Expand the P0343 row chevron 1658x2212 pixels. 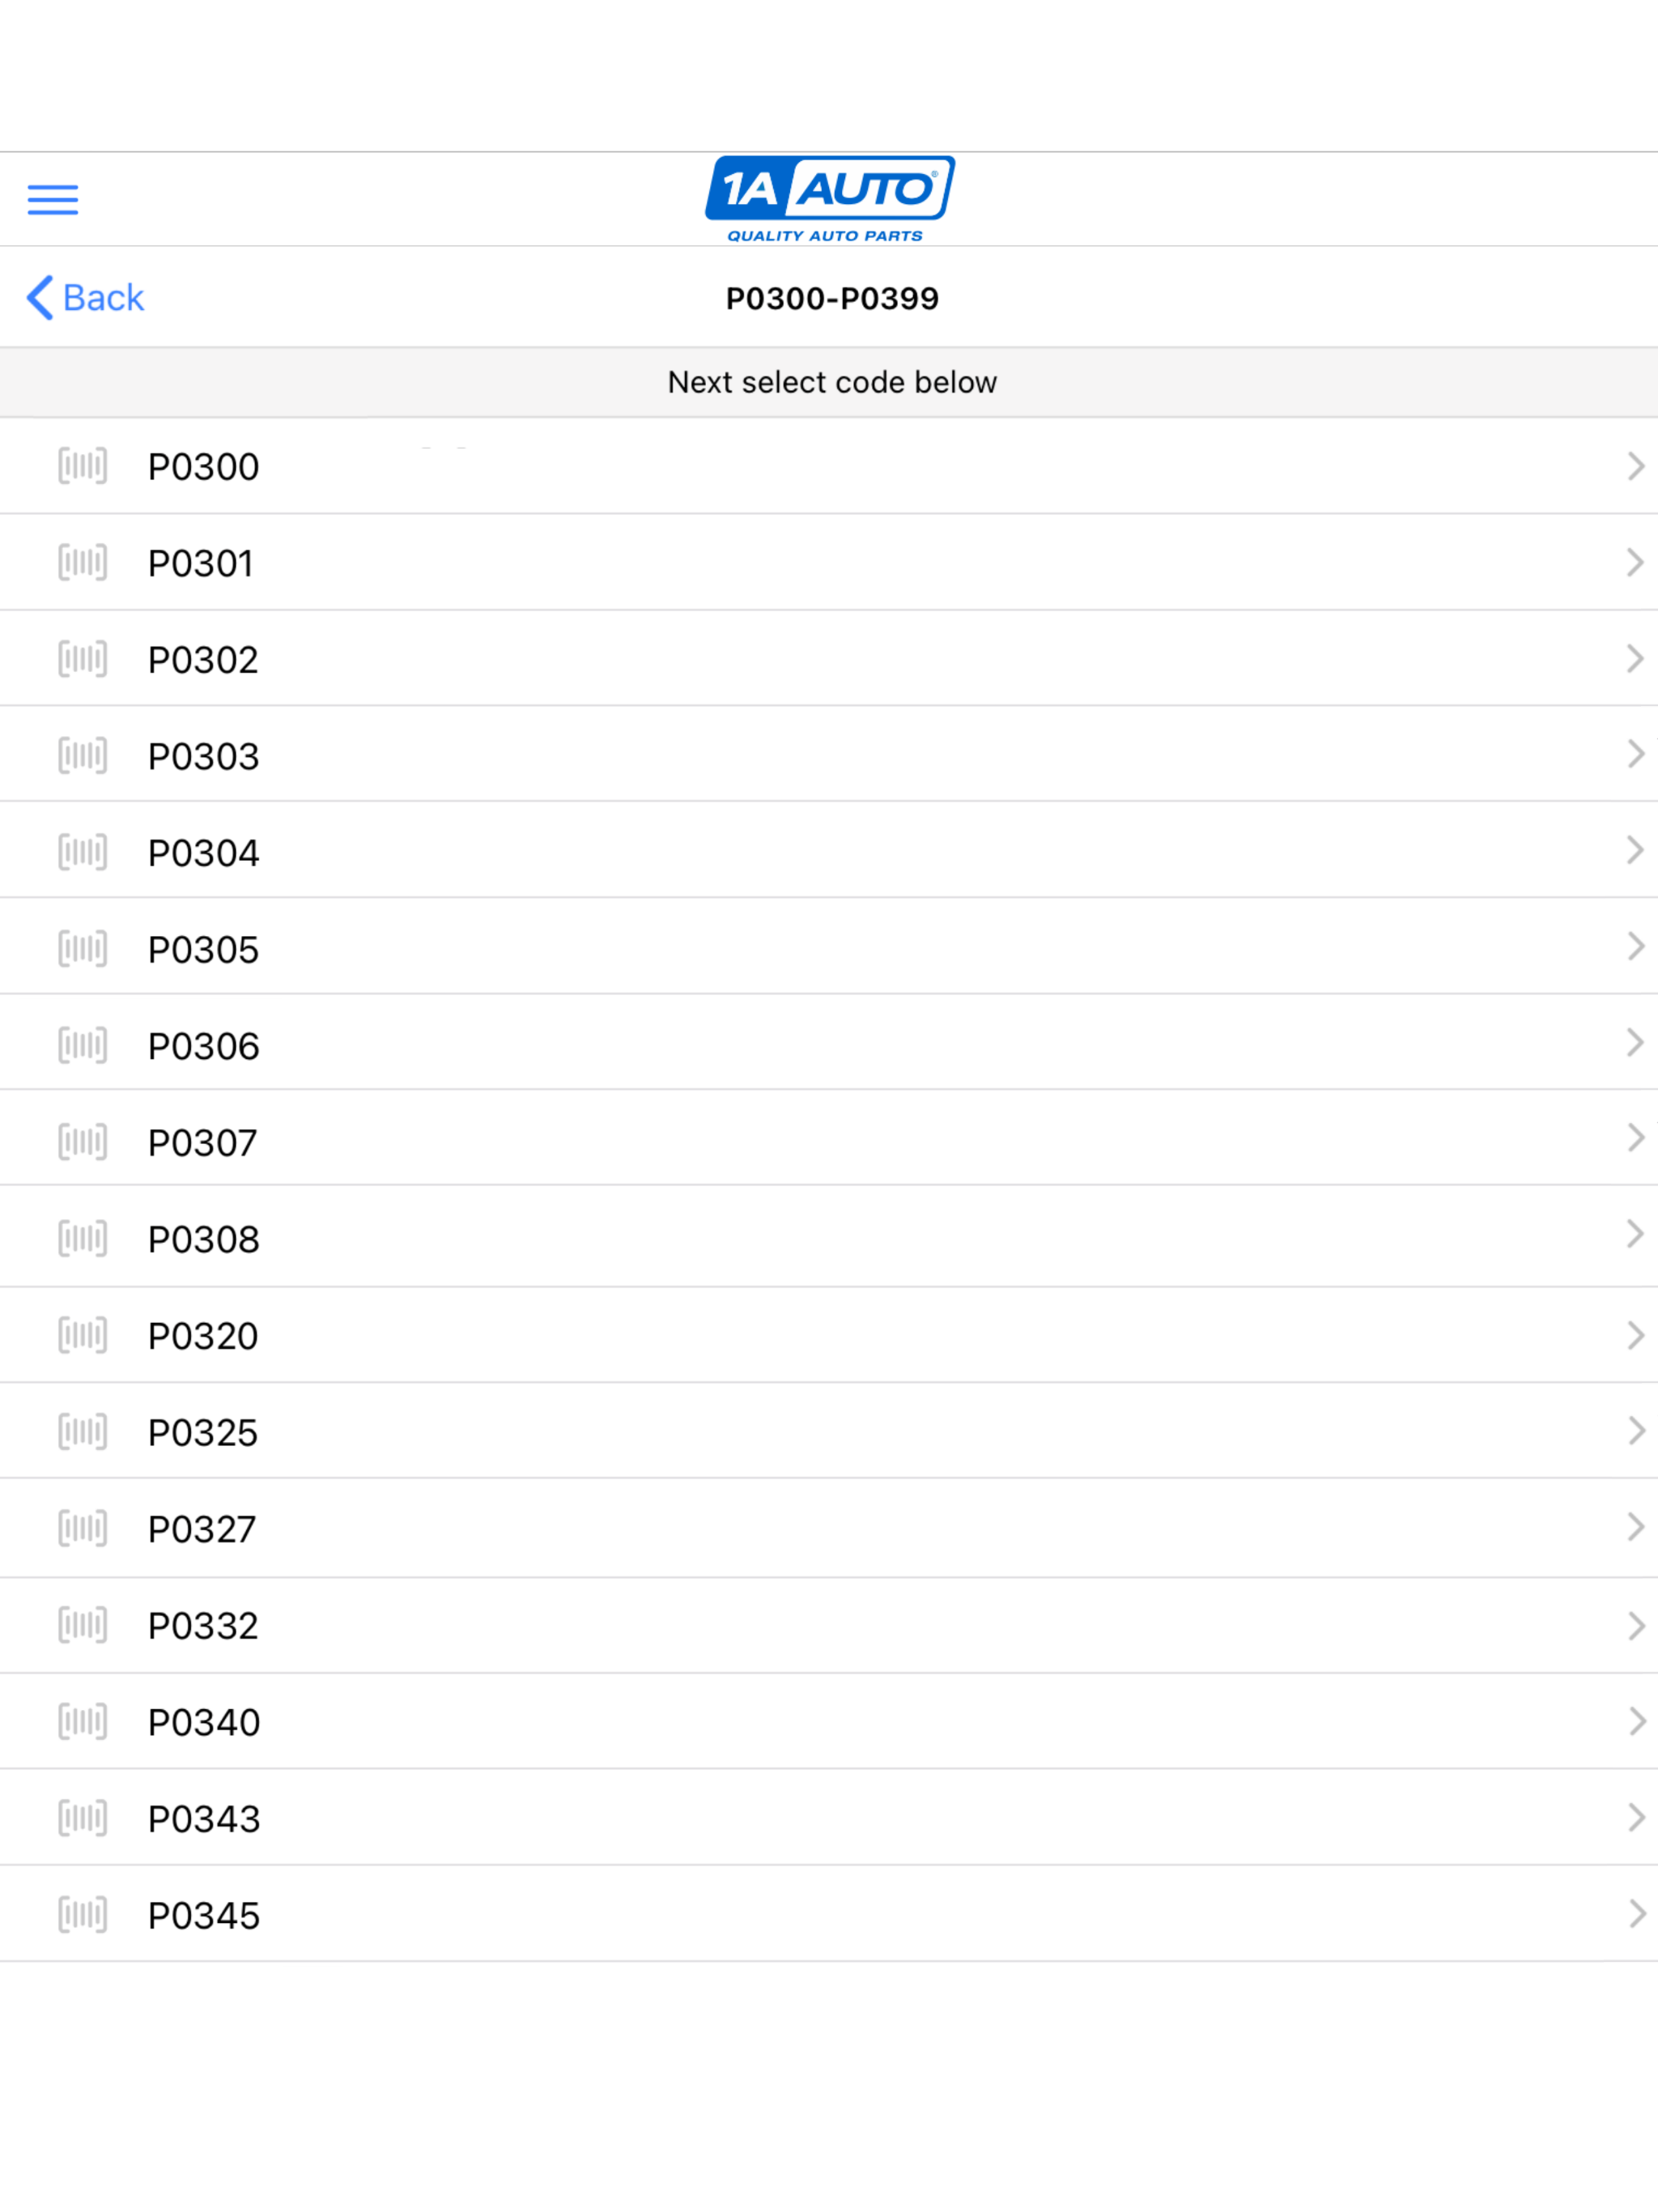point(1635,1817)
